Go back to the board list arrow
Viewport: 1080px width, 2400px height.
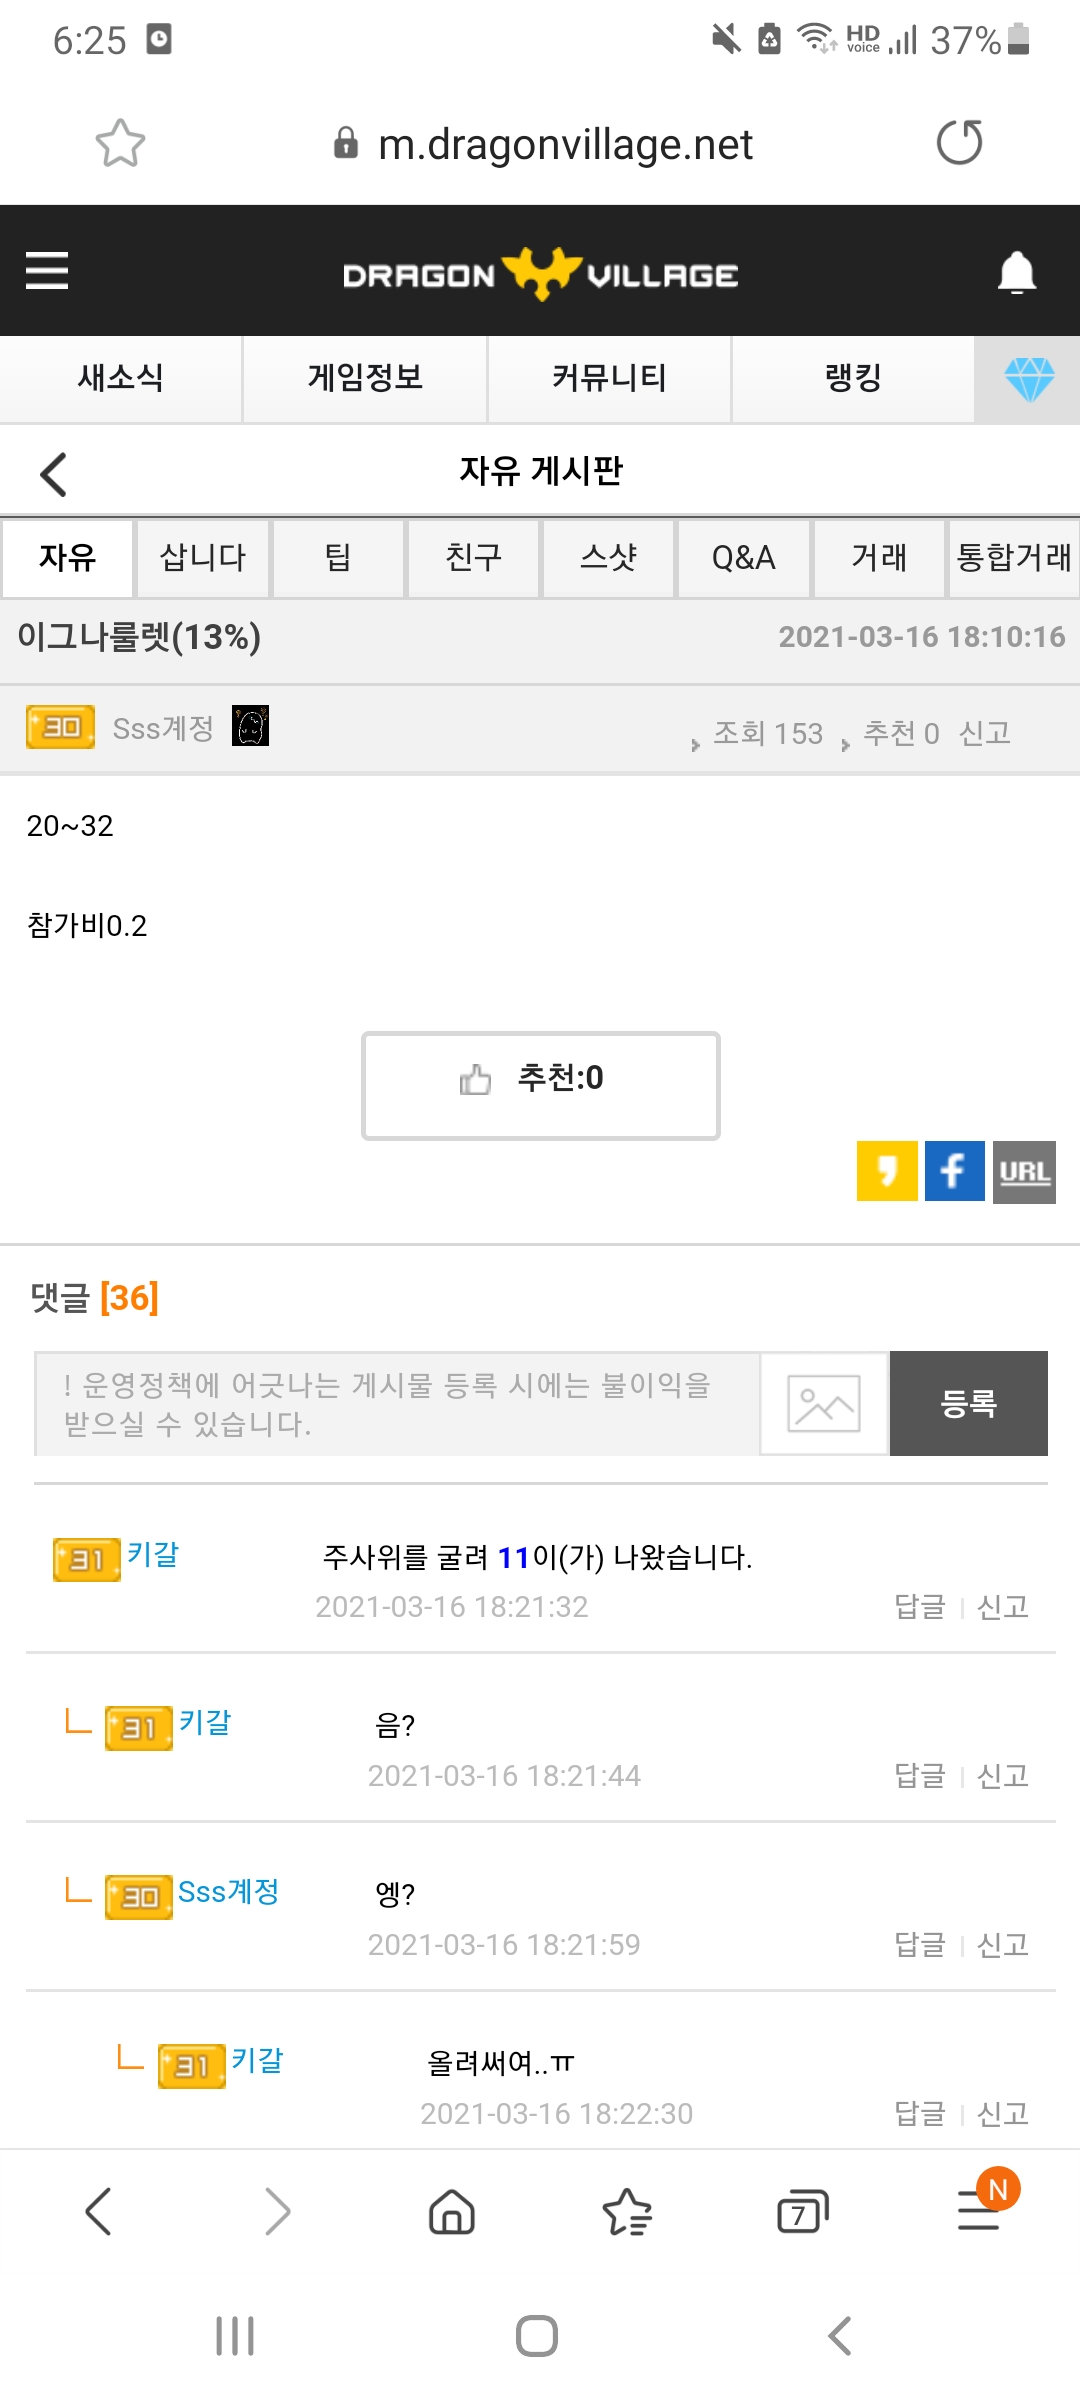[54, 474]
